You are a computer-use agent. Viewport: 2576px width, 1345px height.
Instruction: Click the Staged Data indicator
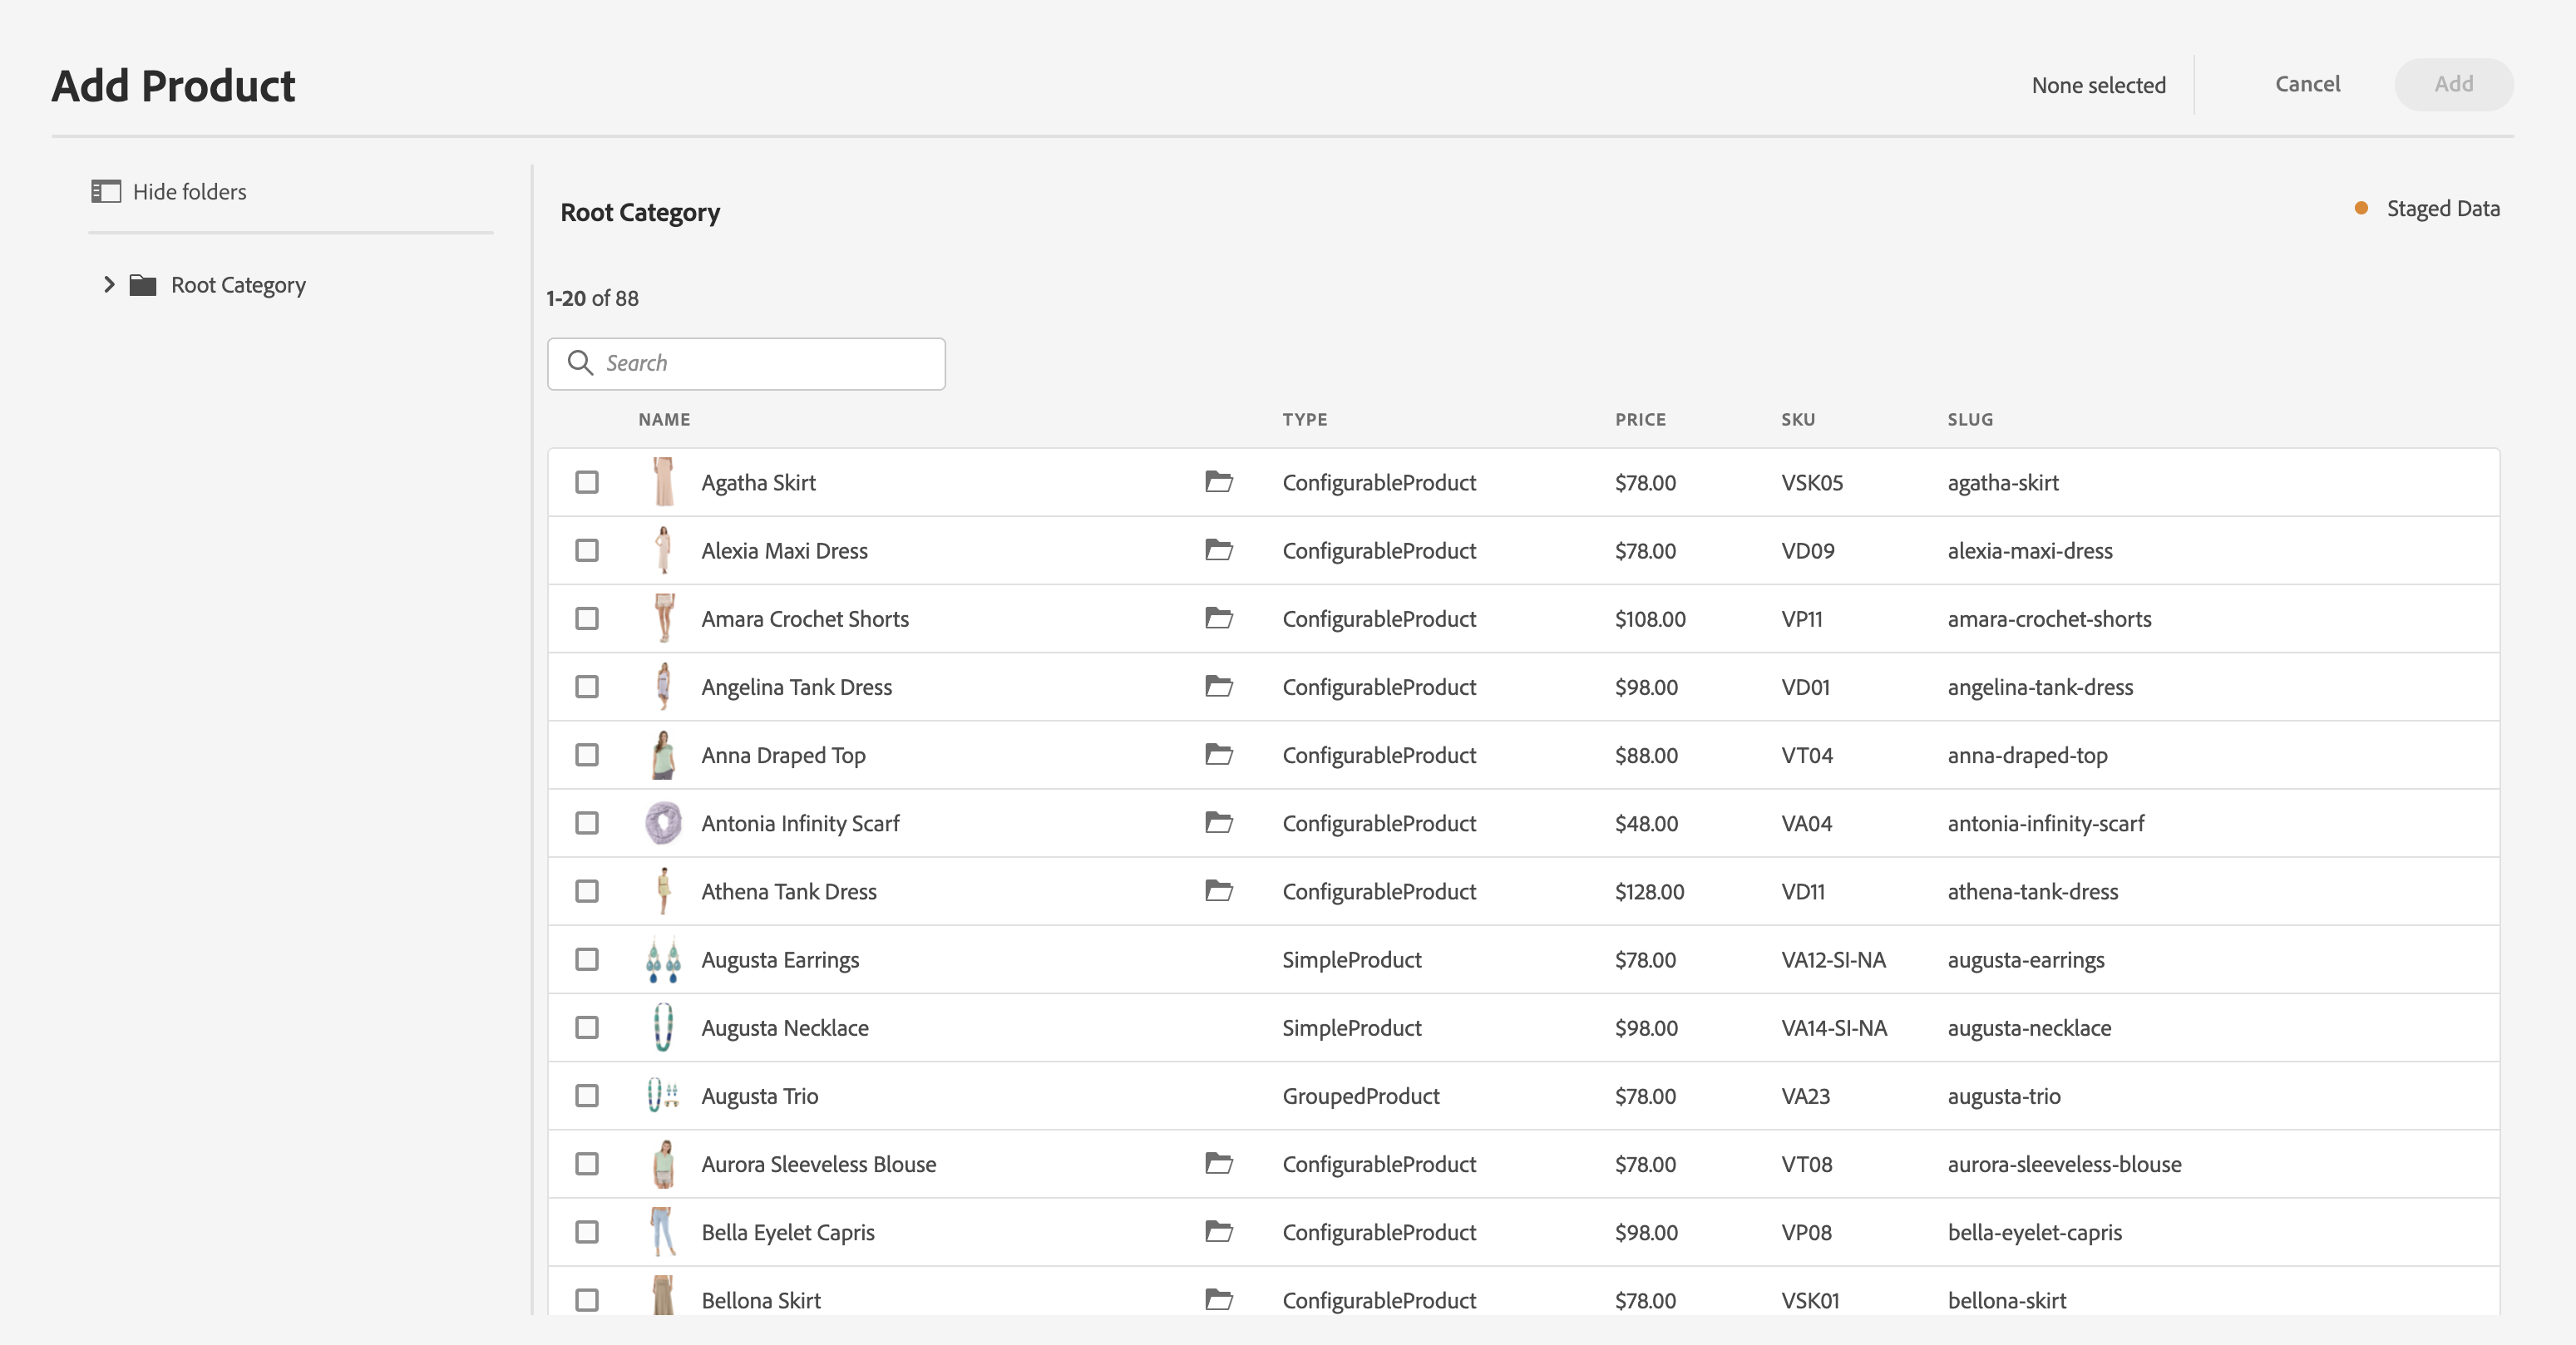(2428, 208)
